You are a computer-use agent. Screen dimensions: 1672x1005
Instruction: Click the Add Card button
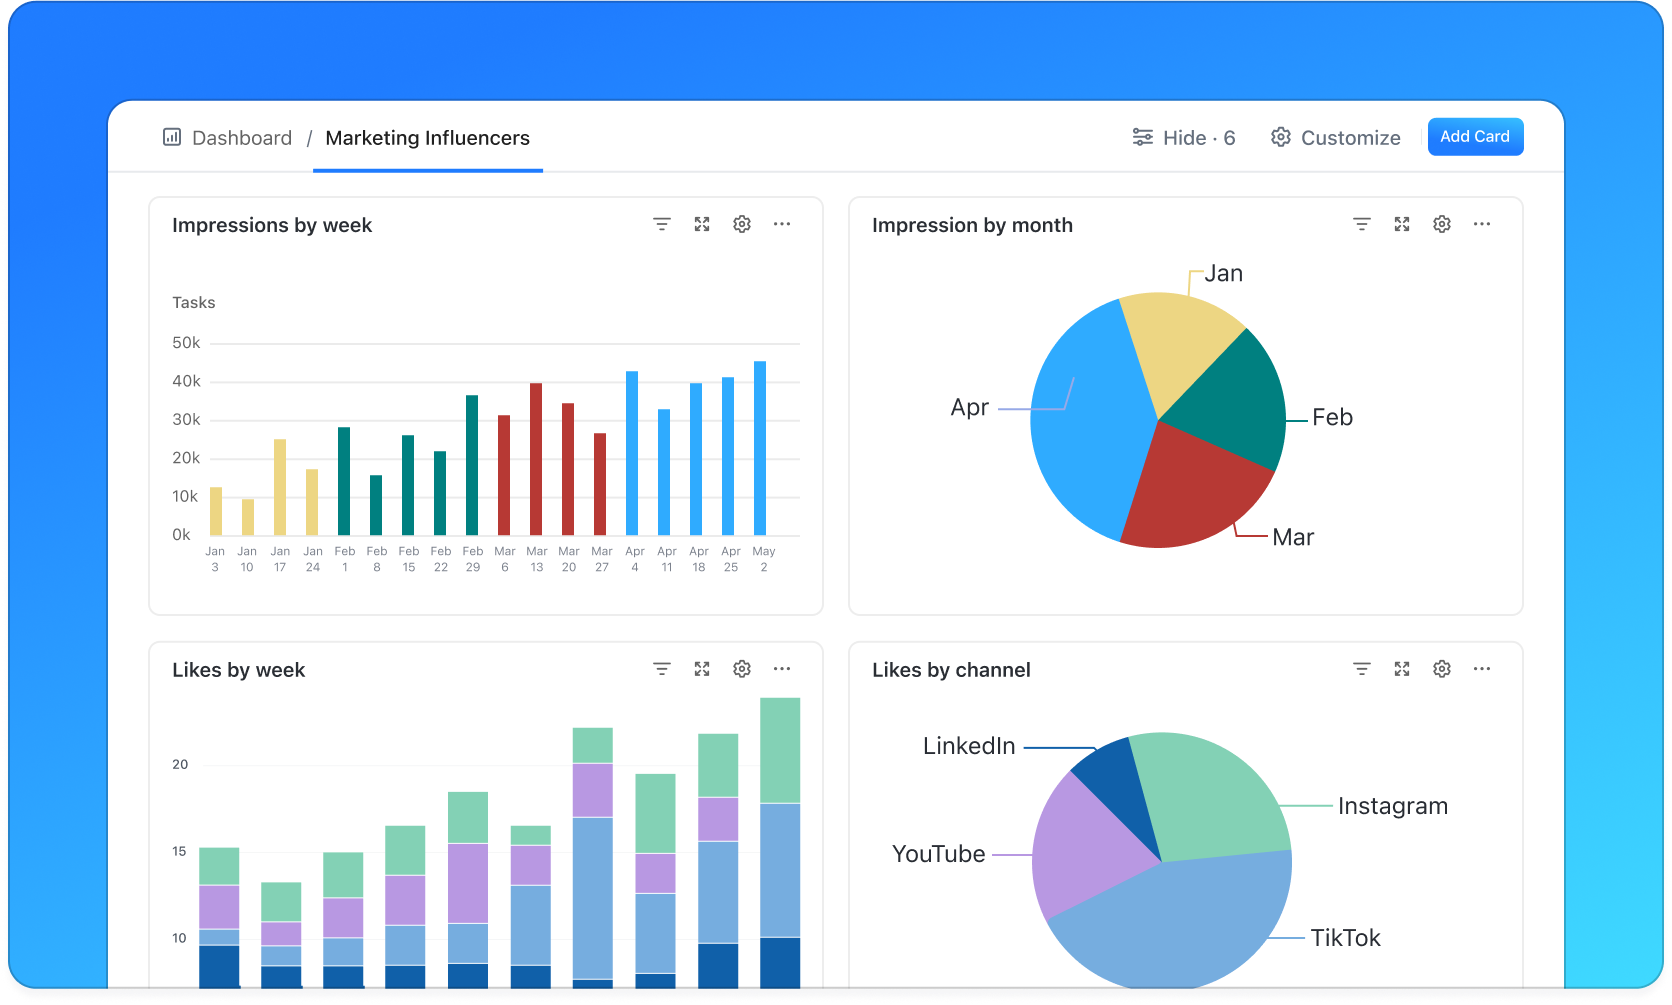click(1475, 136)
